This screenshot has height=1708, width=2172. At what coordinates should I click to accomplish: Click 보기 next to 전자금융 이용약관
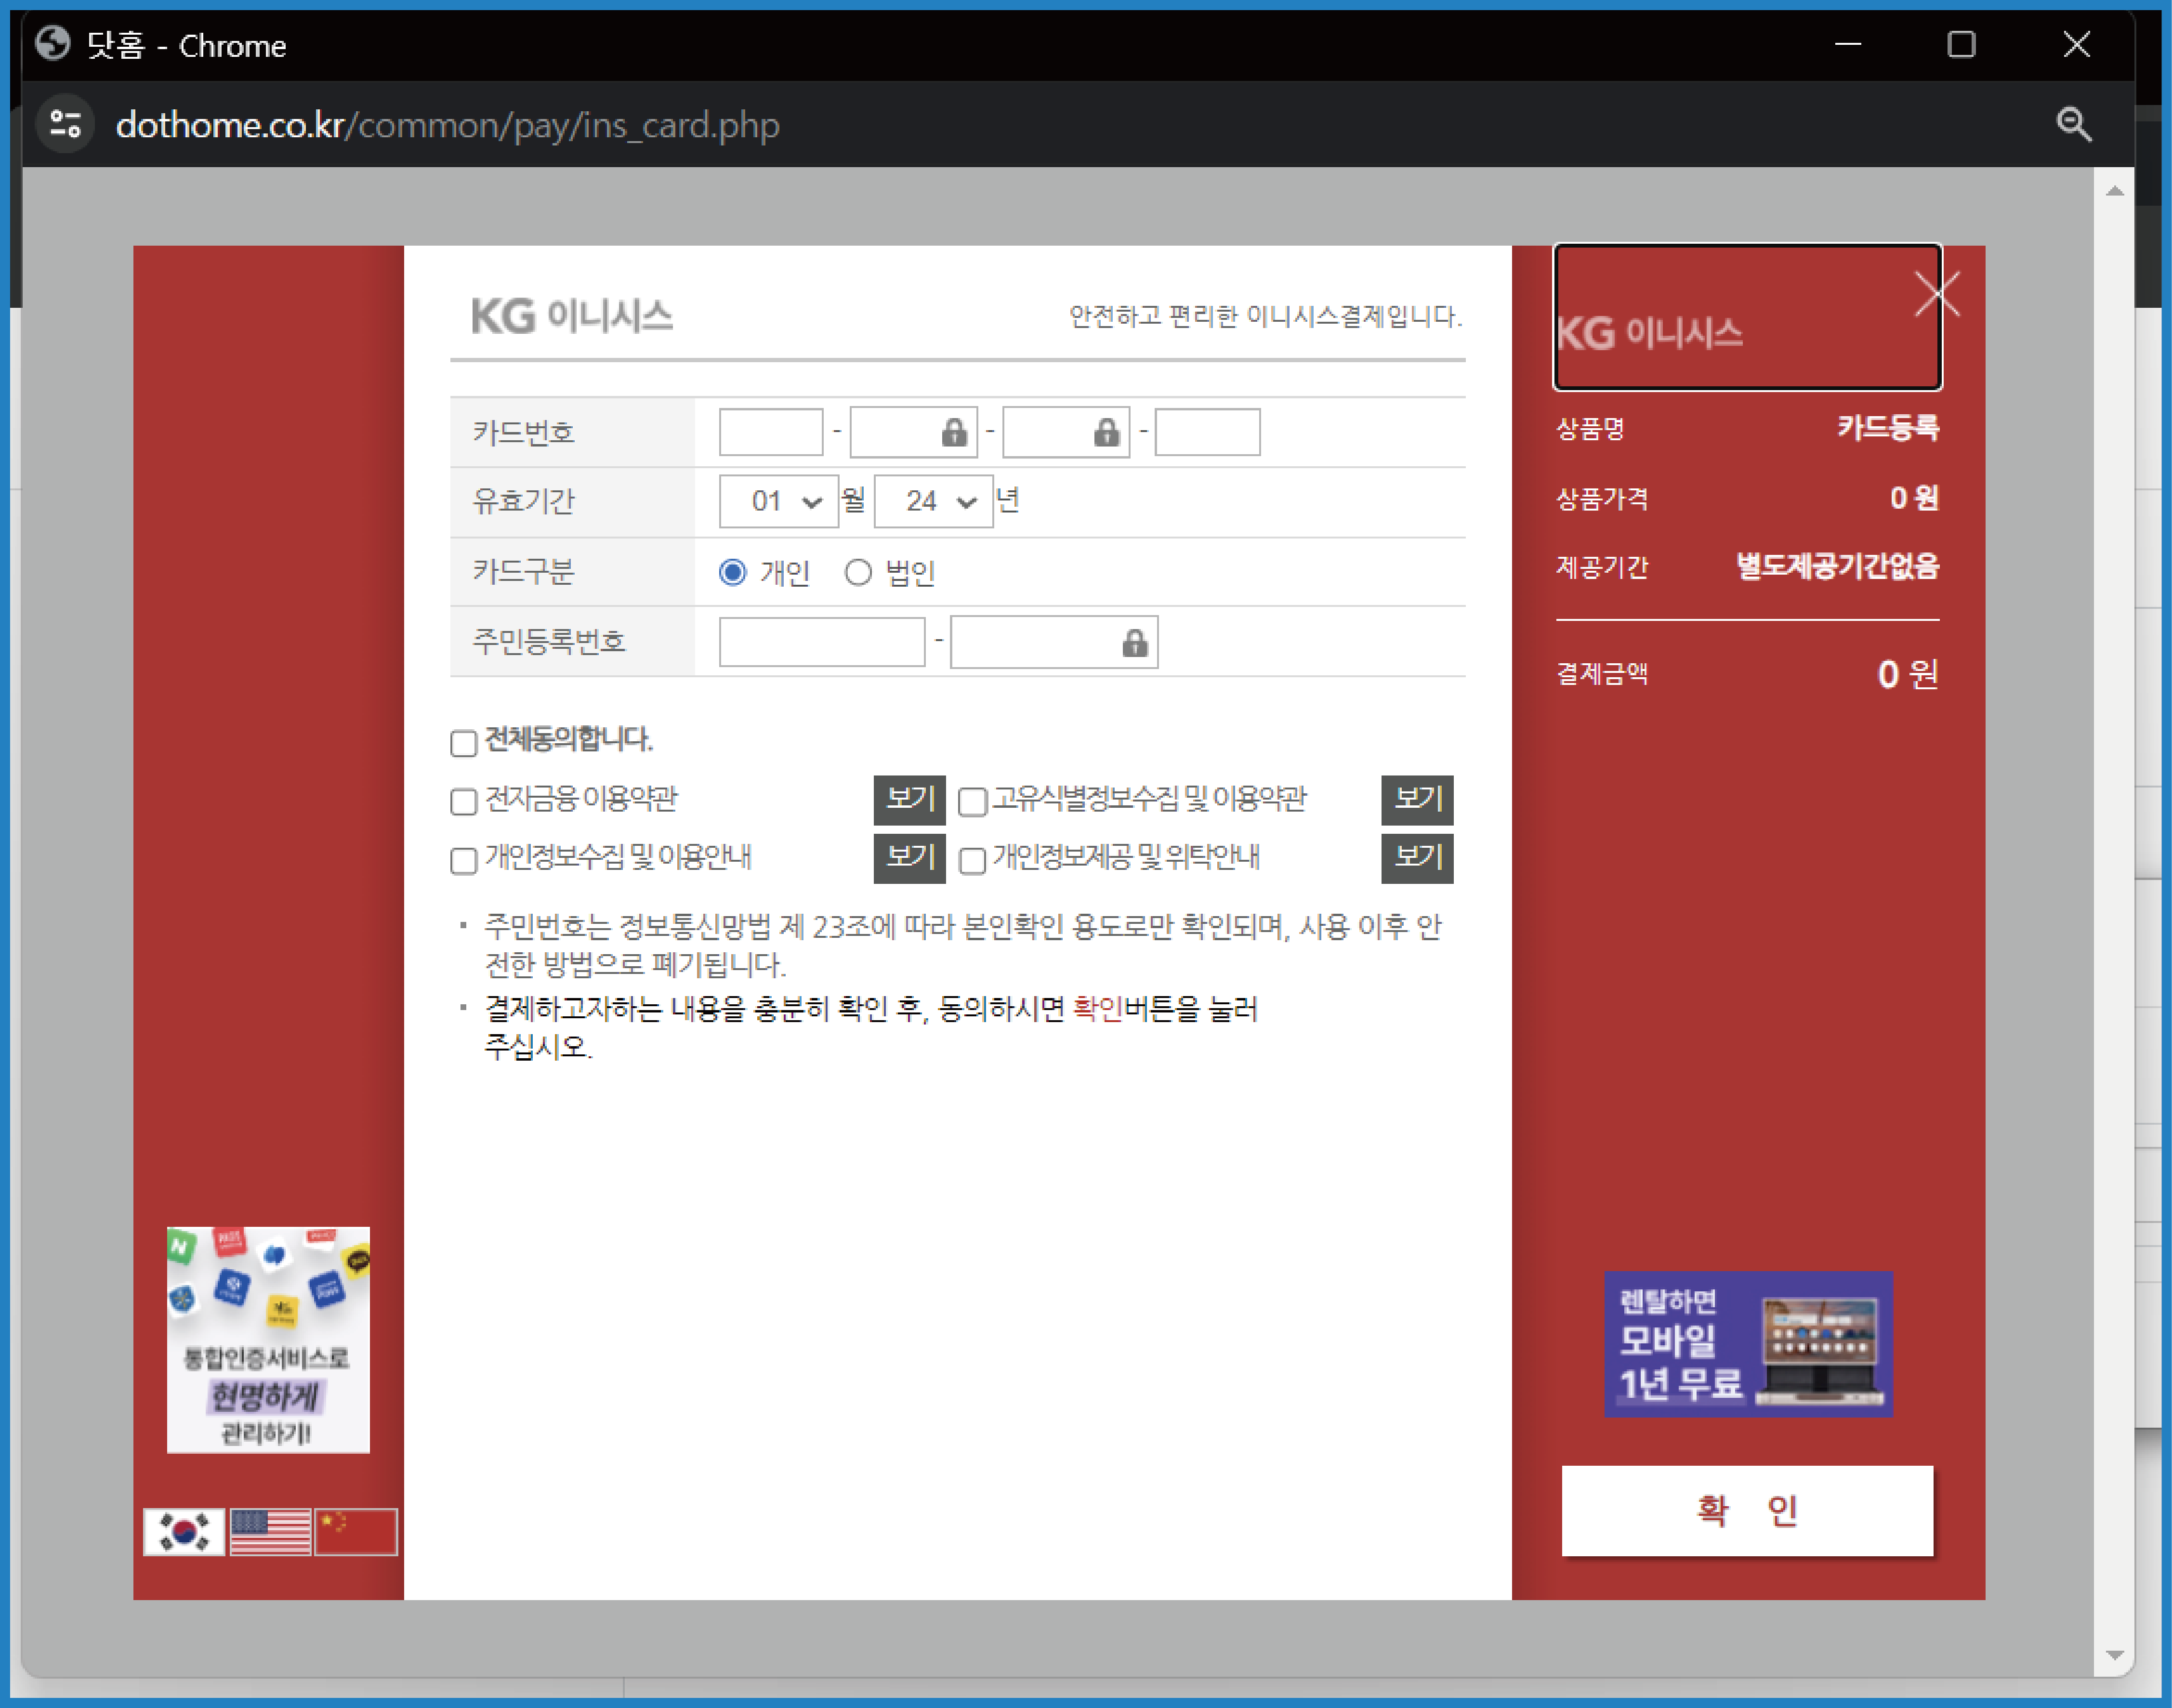tap(909, 799)
